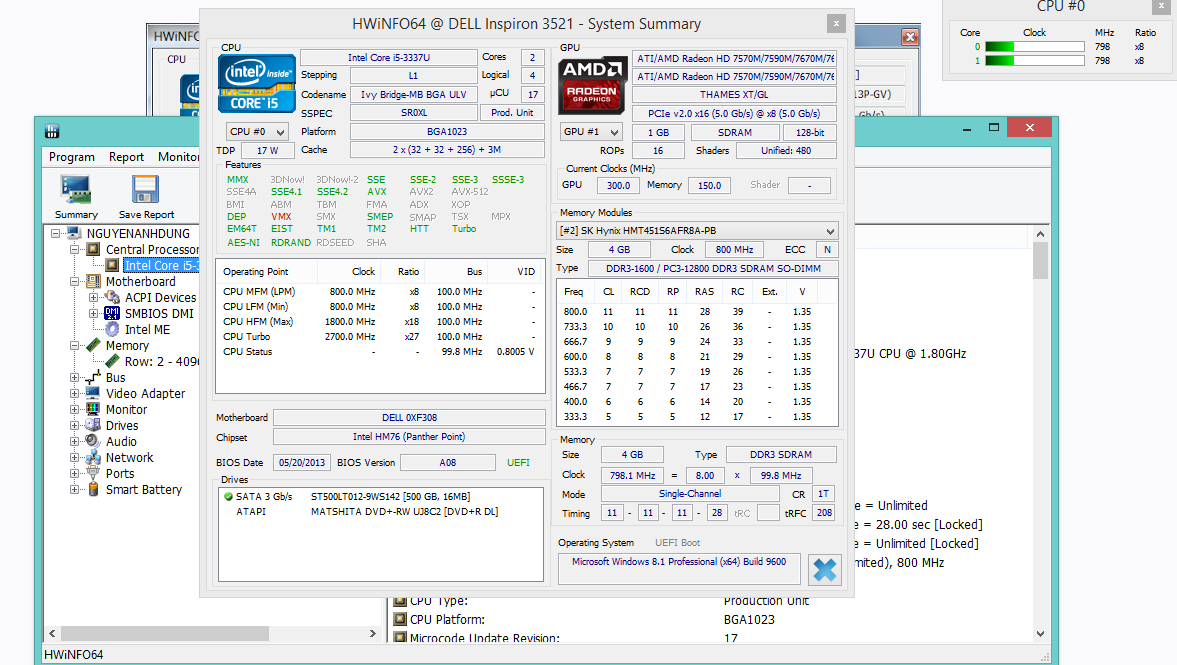Collapse the Motherboard tree node
This screenshot has height=665, width=1177.
75,282
